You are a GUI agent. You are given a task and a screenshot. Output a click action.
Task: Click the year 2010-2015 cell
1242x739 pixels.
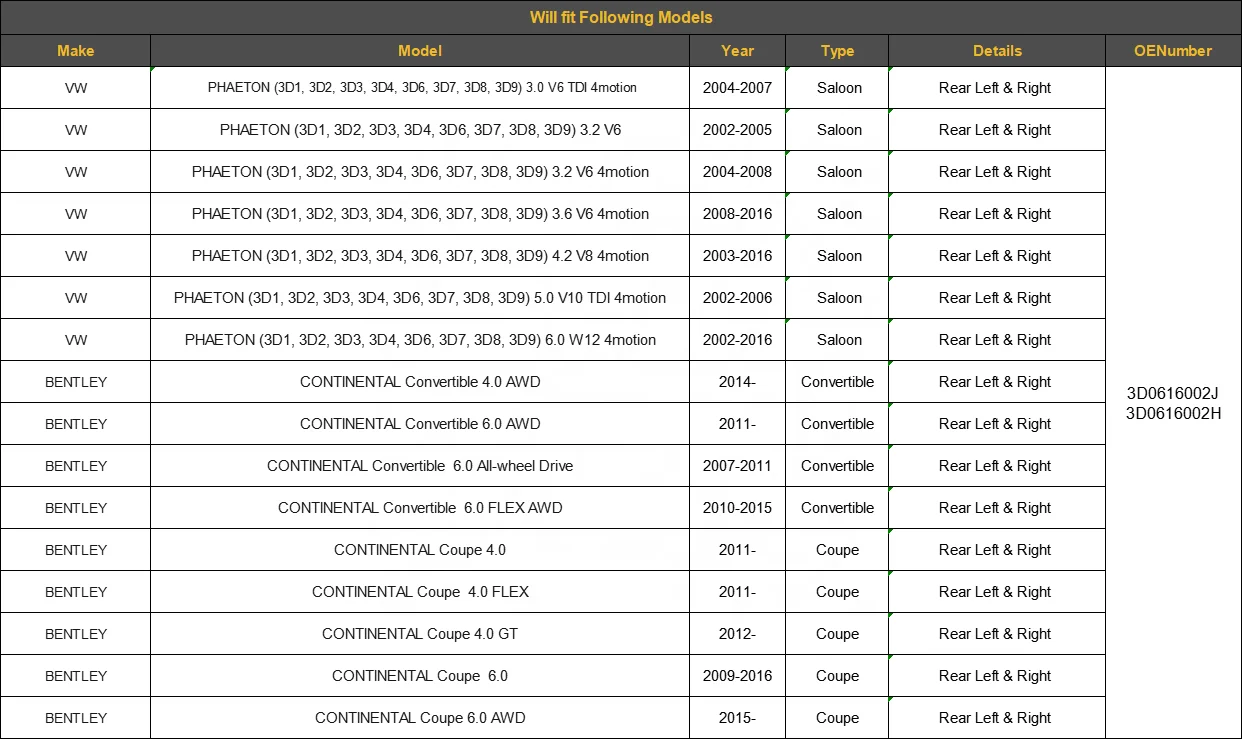(737, 508)
